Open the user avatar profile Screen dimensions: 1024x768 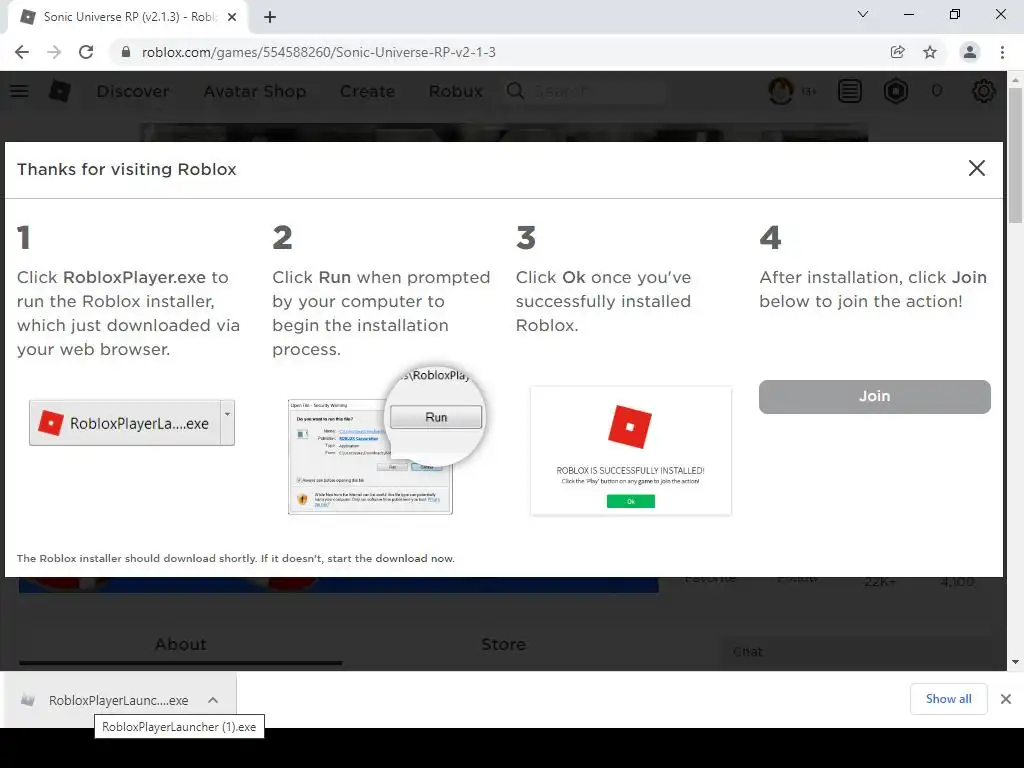781,91
